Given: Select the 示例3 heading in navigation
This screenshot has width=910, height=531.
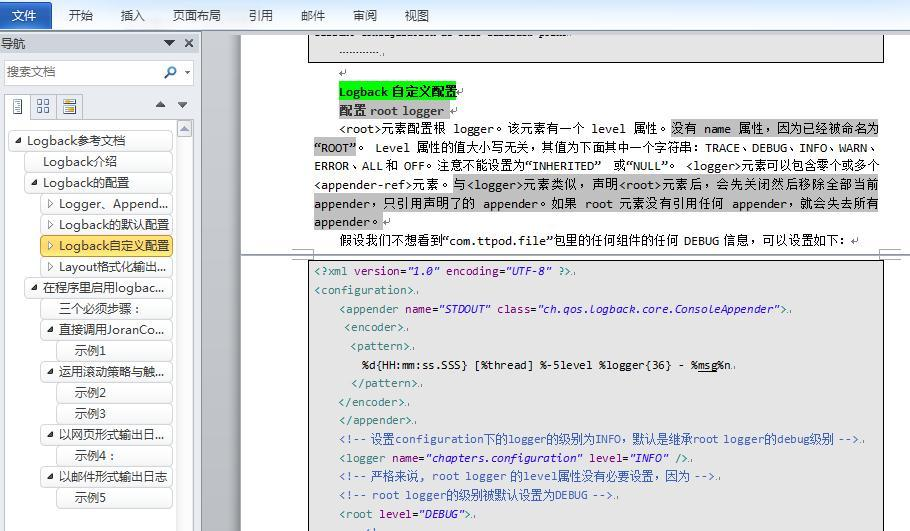Looking at the screenshot, I should point(90,414).
